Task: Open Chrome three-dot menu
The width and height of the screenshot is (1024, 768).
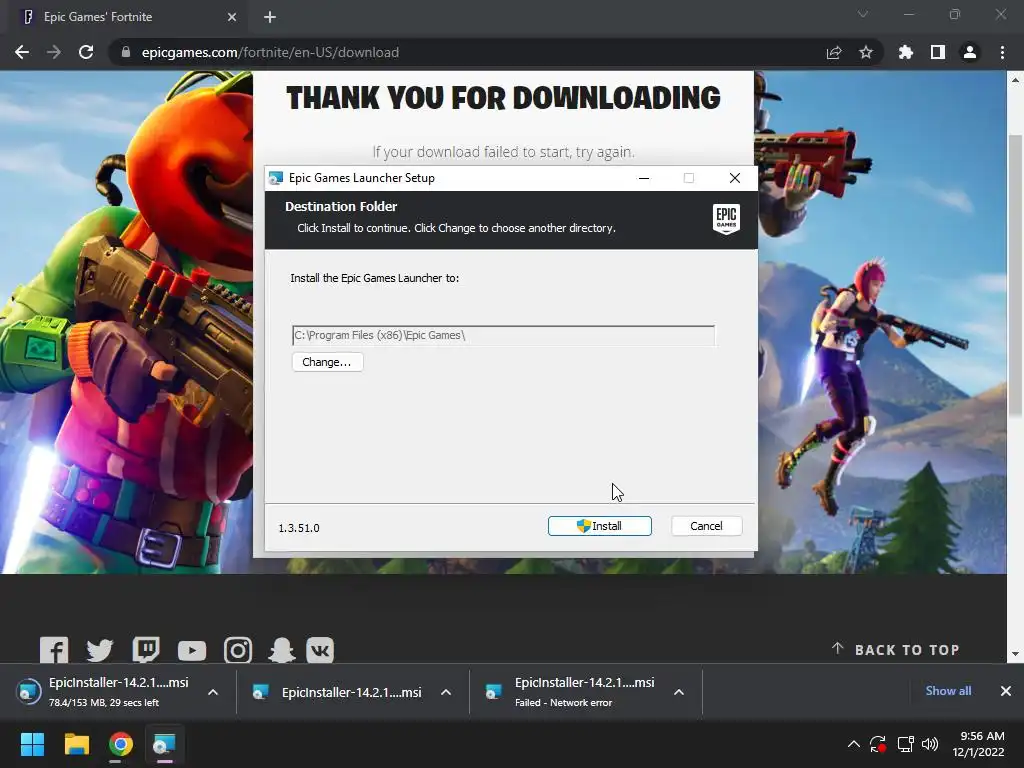Action: (1002, 52)
